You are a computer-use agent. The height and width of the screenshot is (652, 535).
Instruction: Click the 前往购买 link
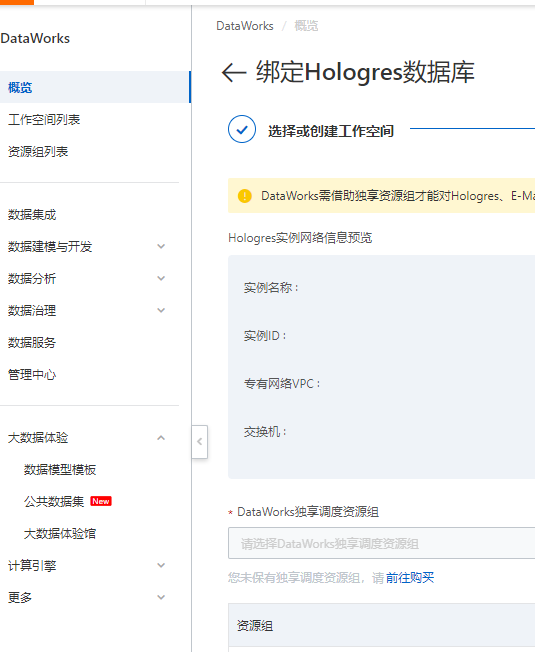410,578
